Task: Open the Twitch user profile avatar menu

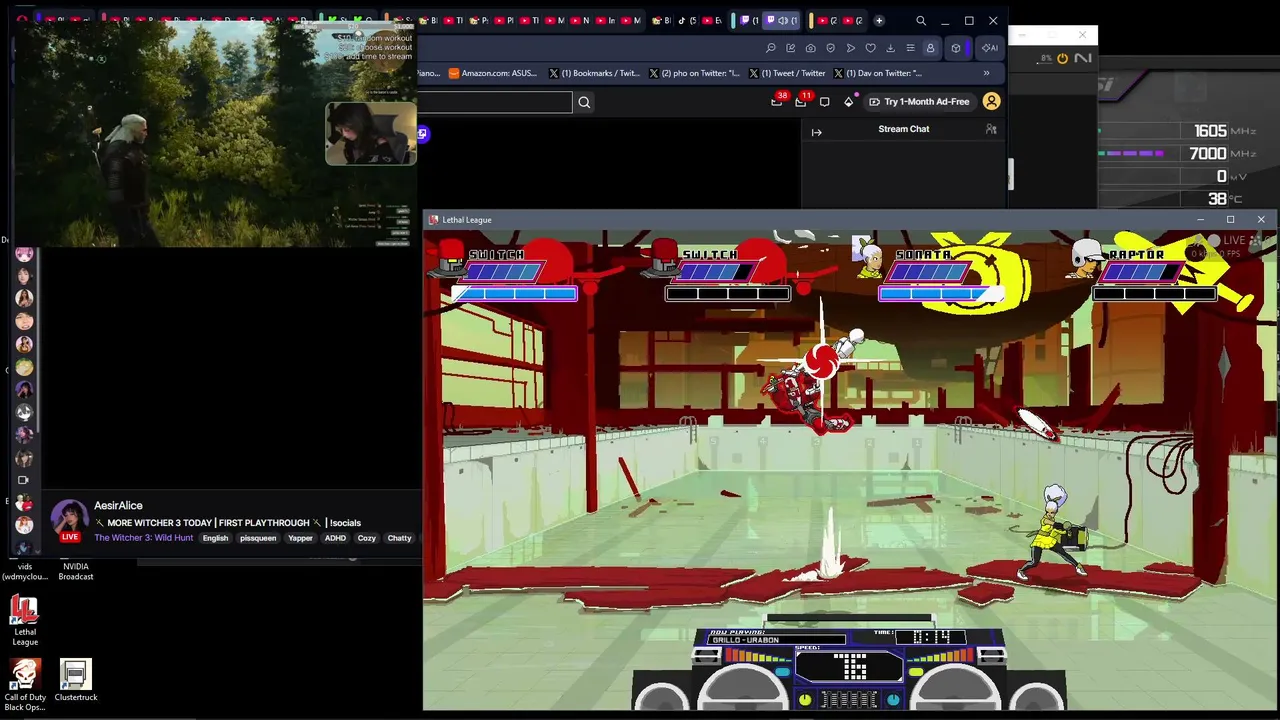Action: click(991, 101)
